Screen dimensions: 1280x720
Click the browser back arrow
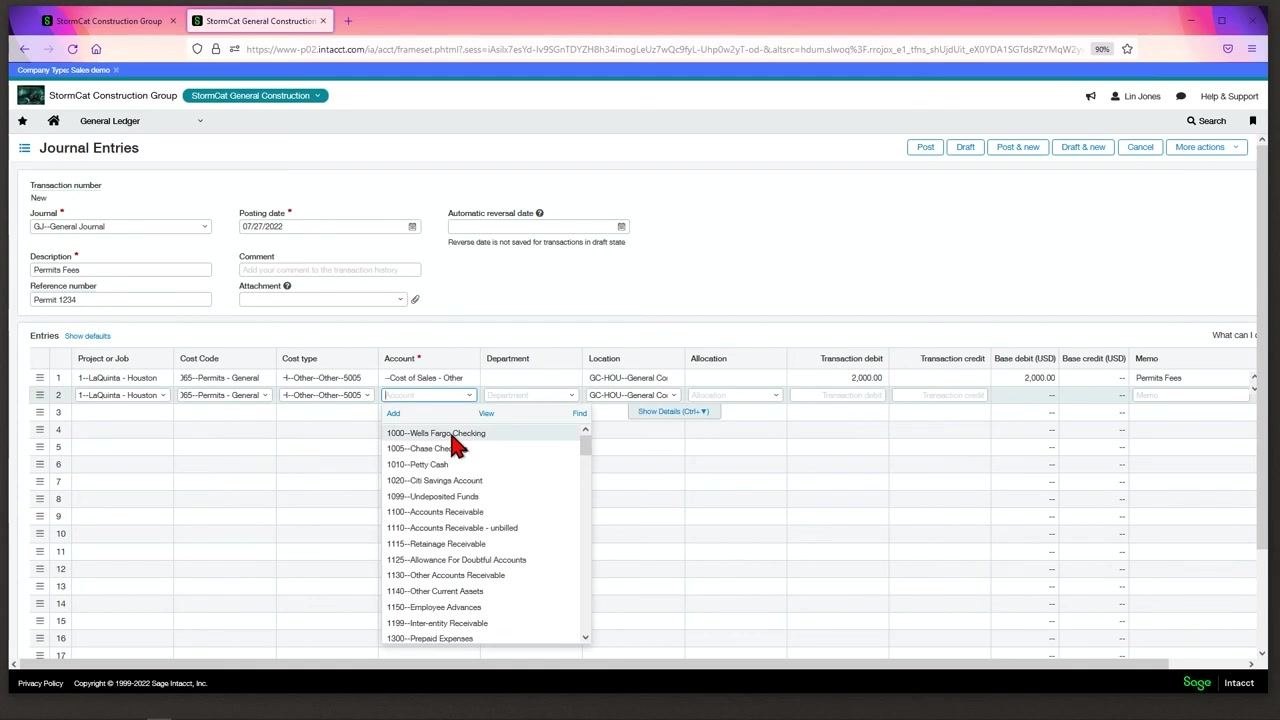(x=24, y=49)
